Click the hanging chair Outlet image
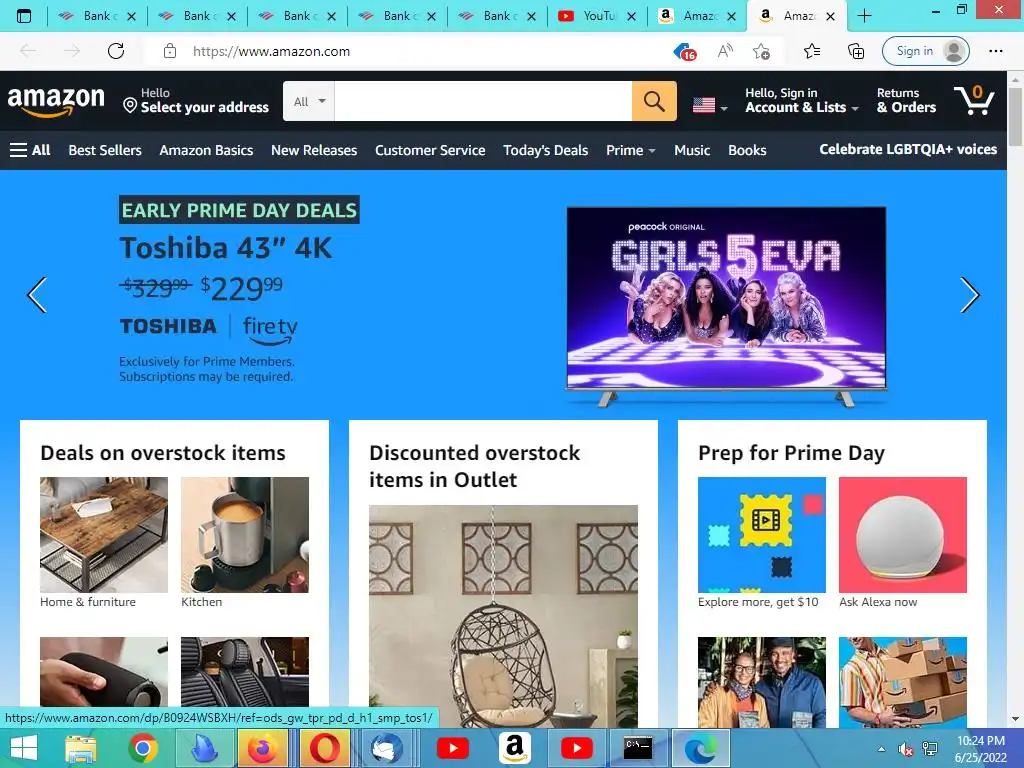The height and width of the screenshot is (768, 1024). [x=504, y=616]
